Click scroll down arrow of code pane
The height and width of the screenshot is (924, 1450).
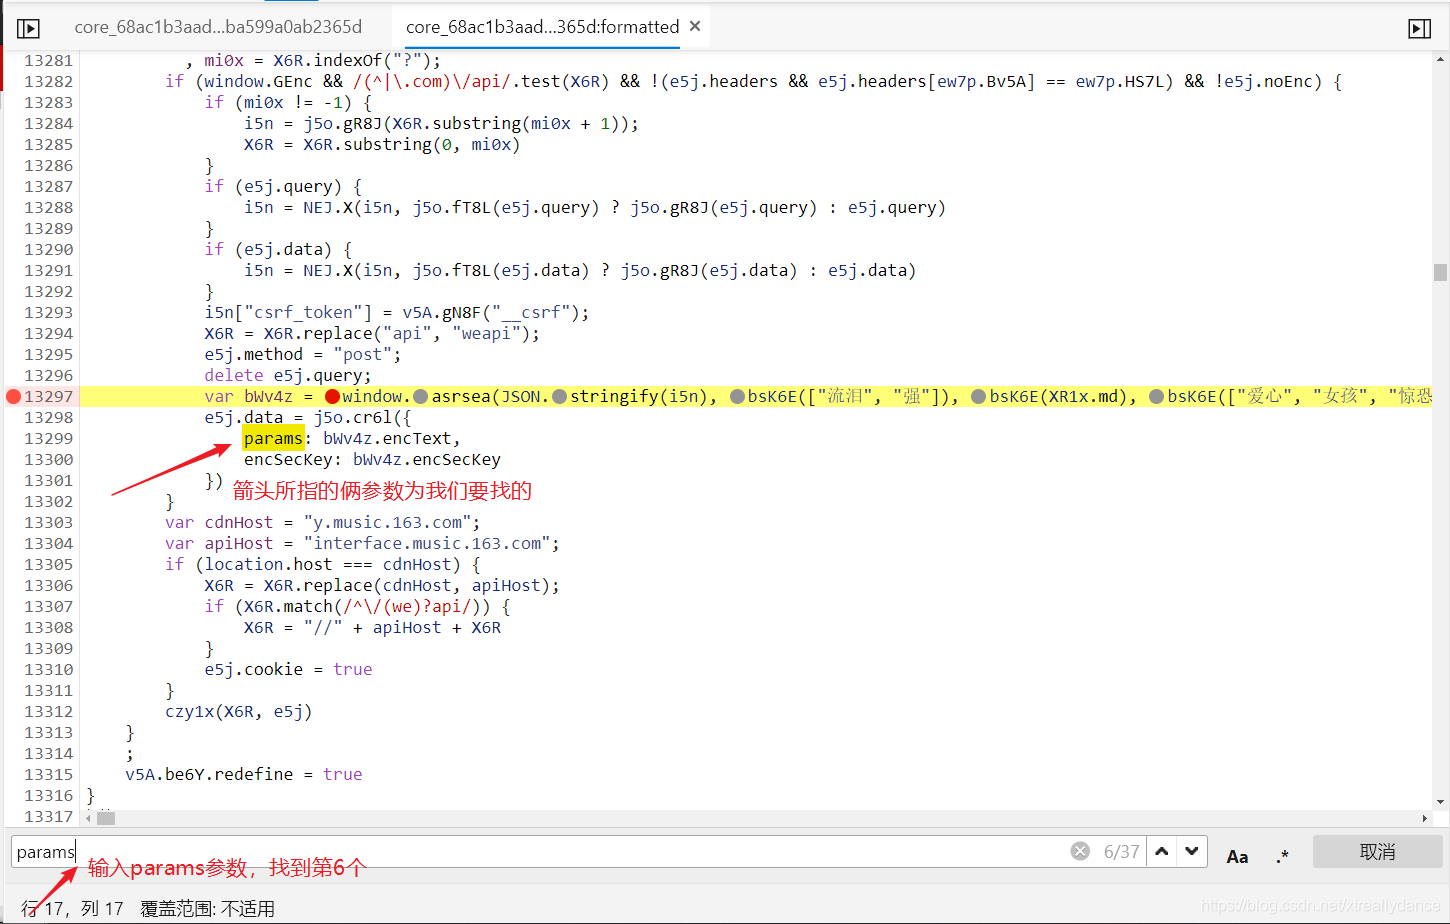[1440, 802]
